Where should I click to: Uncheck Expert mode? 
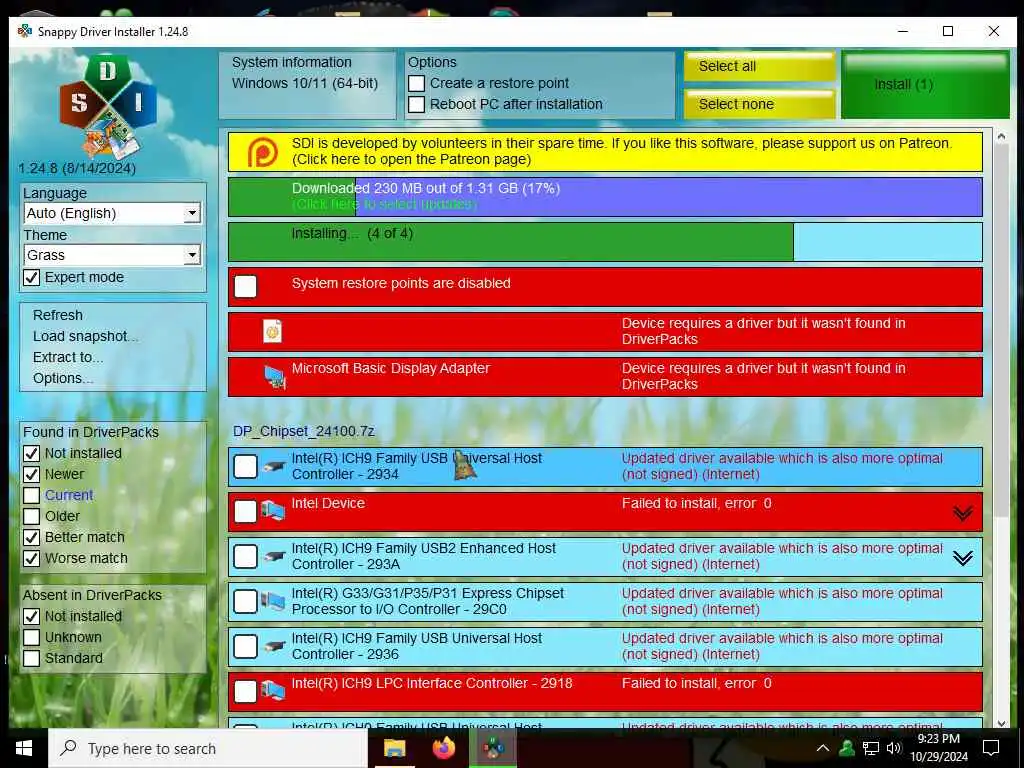(31, 278)
